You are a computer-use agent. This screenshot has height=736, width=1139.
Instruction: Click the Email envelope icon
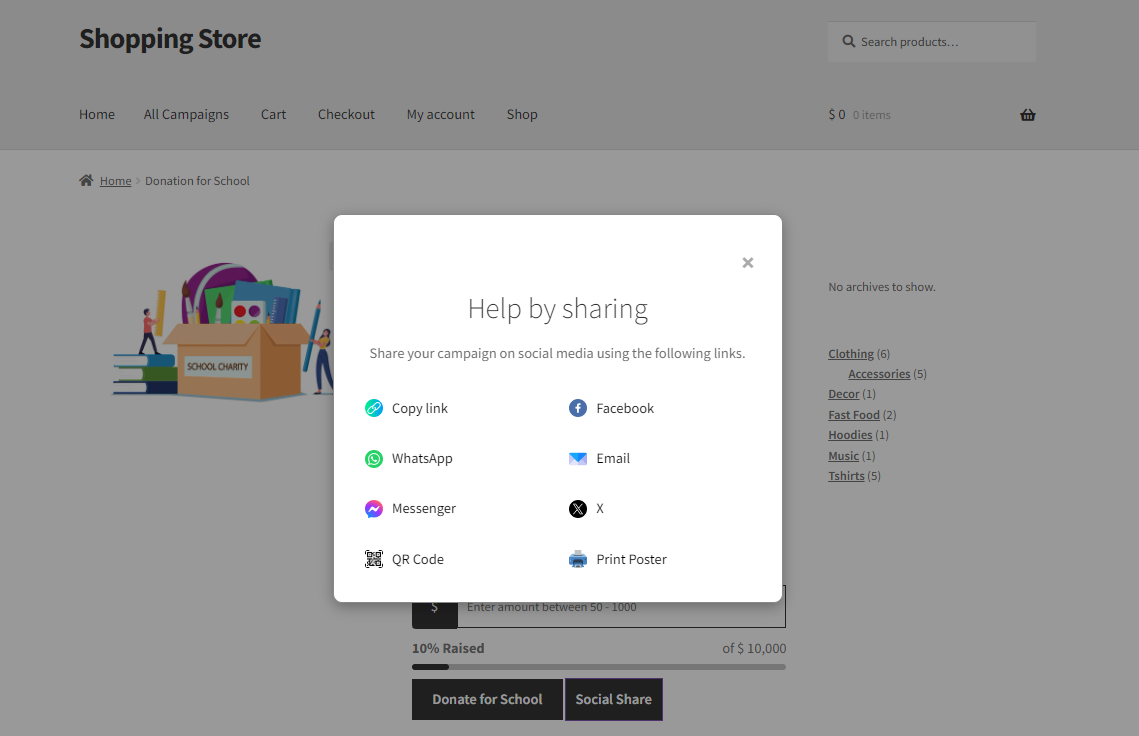pyautogui.click(x=577, y=458)
